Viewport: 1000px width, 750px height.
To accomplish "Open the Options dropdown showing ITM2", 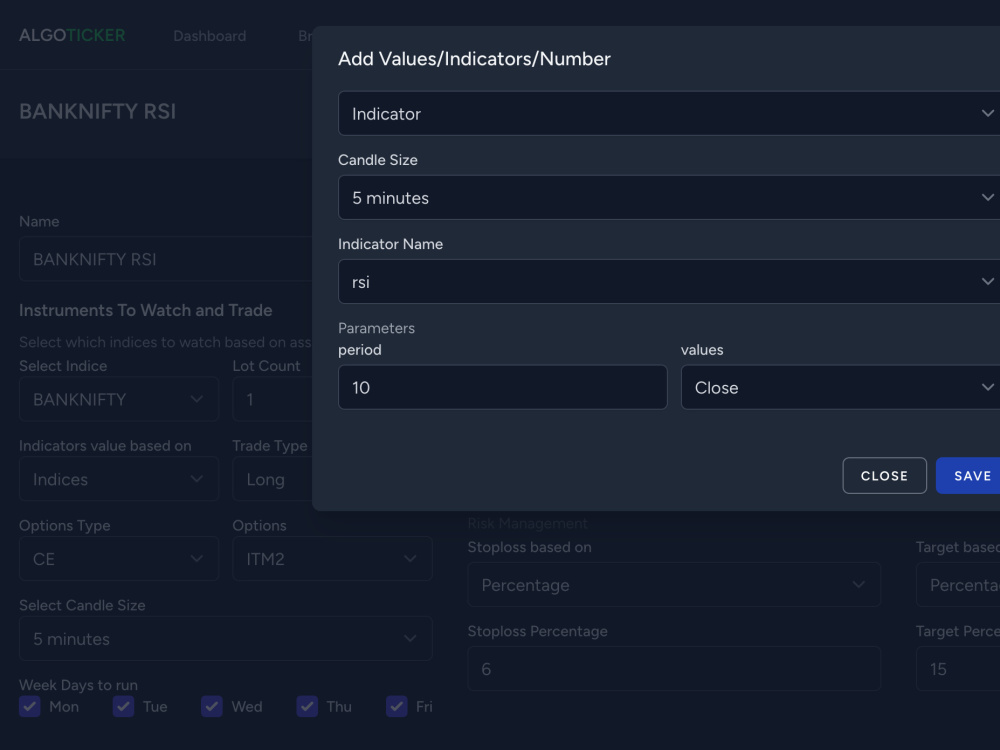I will click(x=332, y=559).
